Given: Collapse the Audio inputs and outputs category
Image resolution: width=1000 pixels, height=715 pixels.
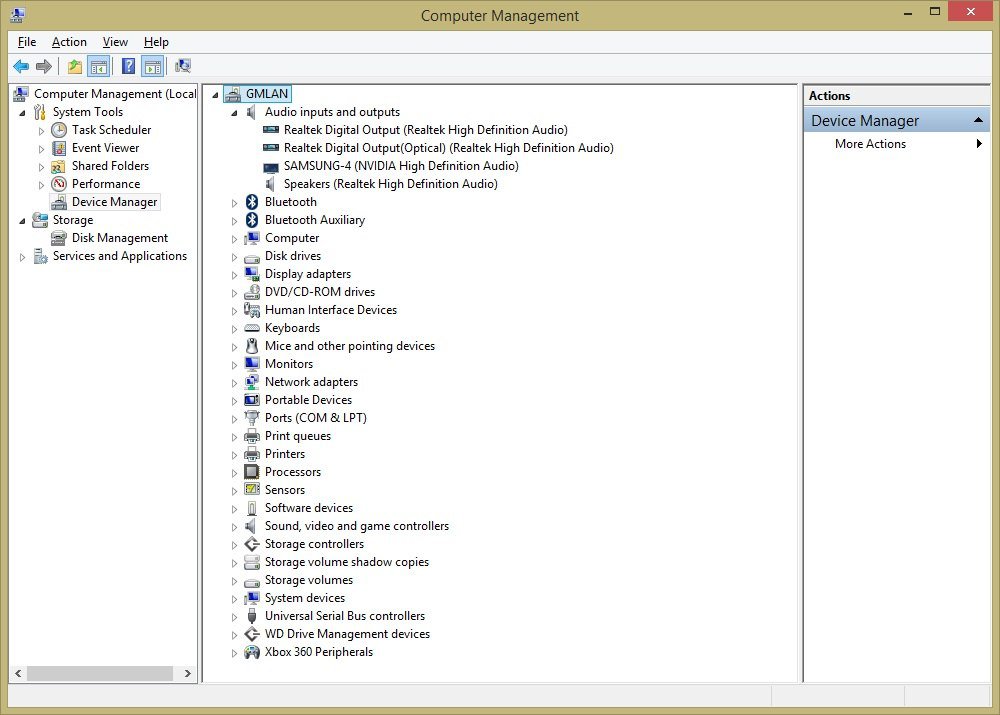Looking at the screenshot, I should (x=235, y=113).
